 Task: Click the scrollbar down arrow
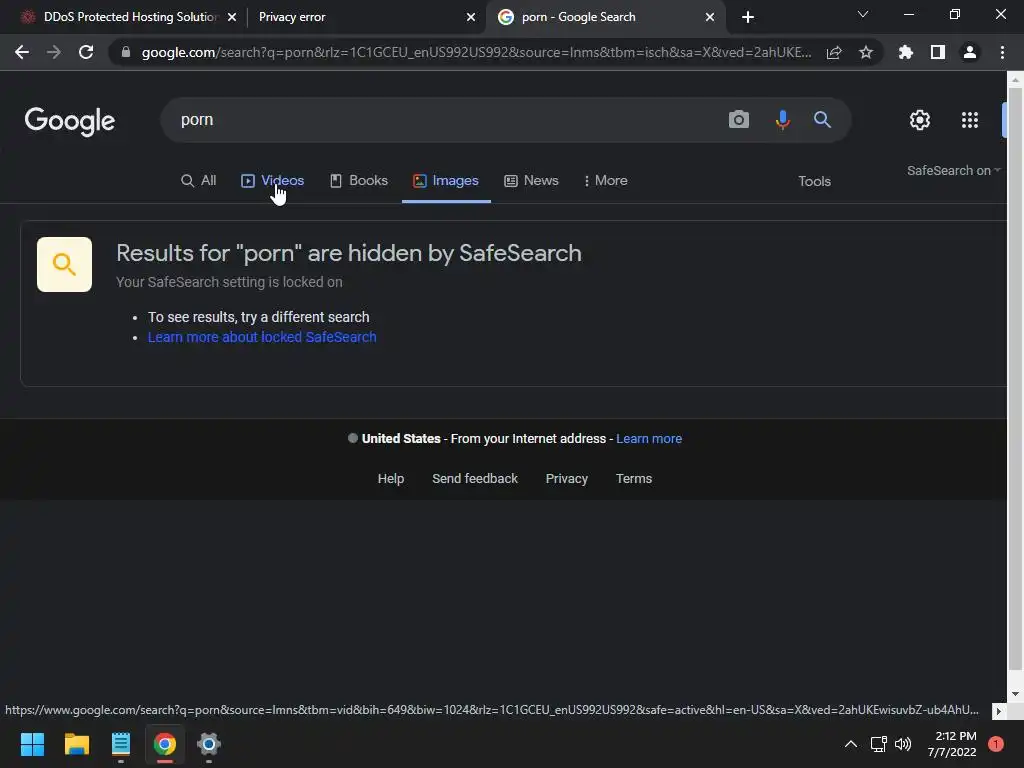pos(1015,694)
